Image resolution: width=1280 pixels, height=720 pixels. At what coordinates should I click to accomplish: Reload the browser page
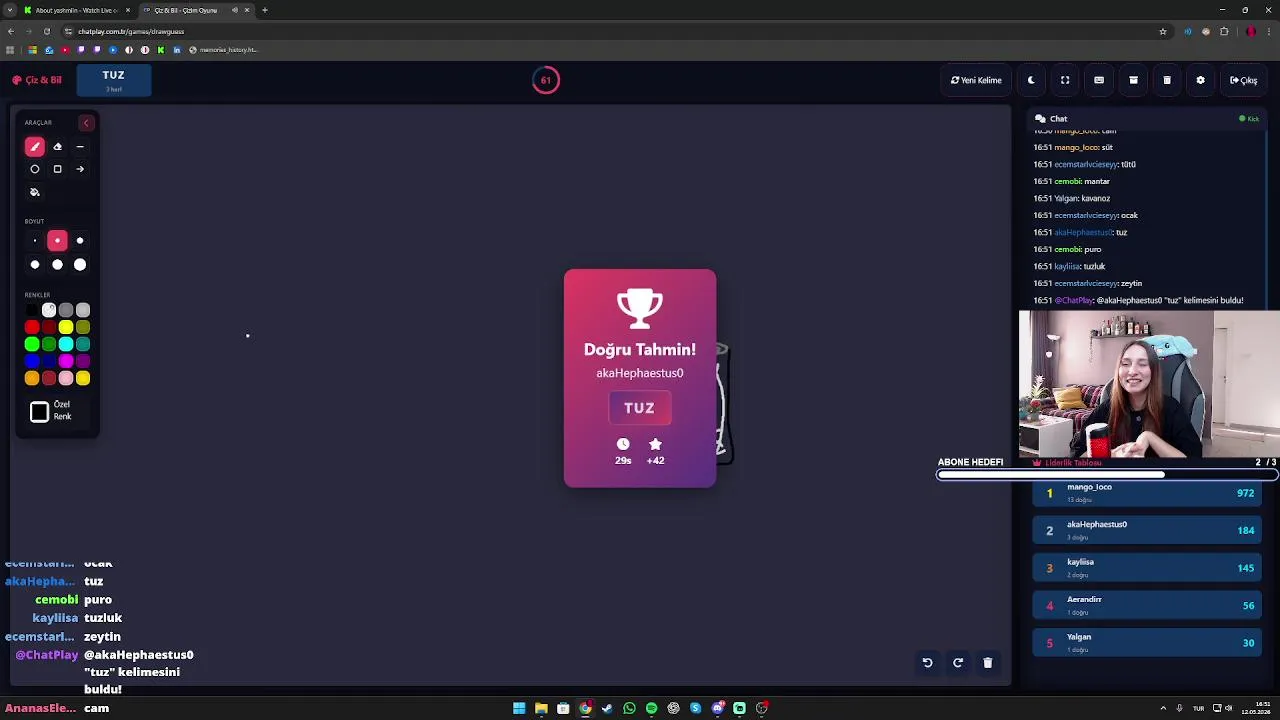[46, 31]
